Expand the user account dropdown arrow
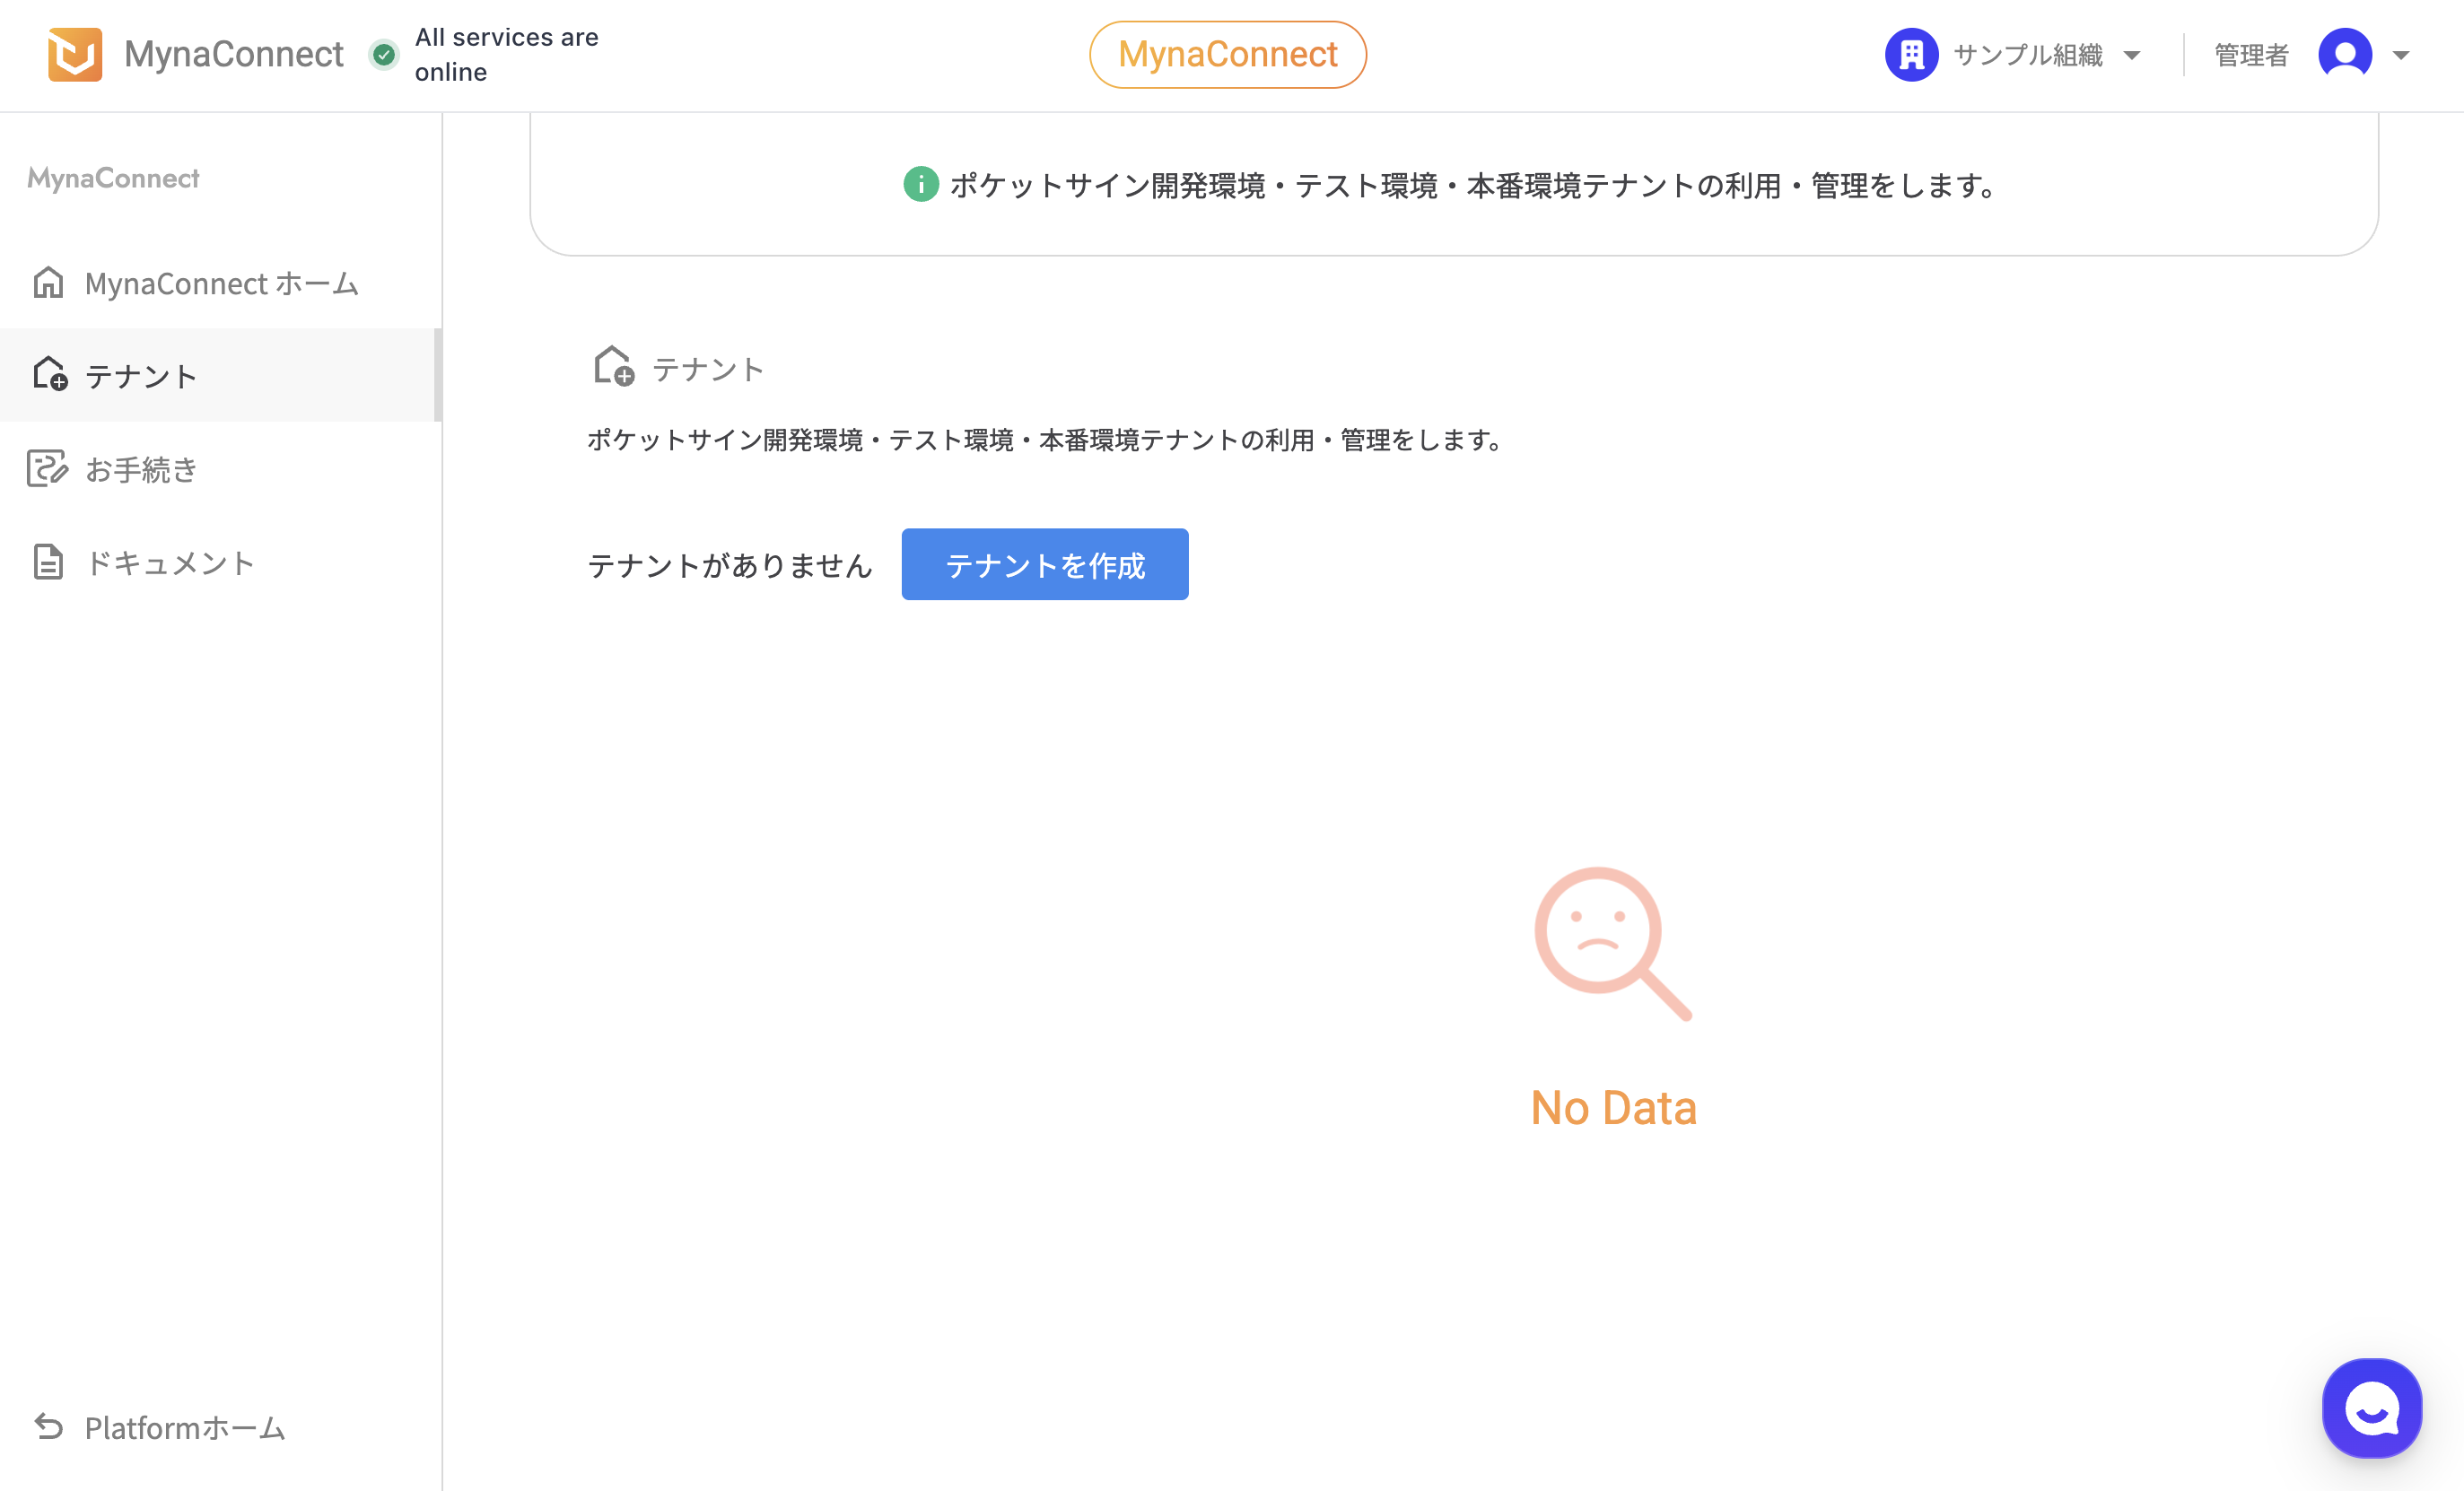Viewport: 2464px width, 1491px height. click(x=2401, y=55)
